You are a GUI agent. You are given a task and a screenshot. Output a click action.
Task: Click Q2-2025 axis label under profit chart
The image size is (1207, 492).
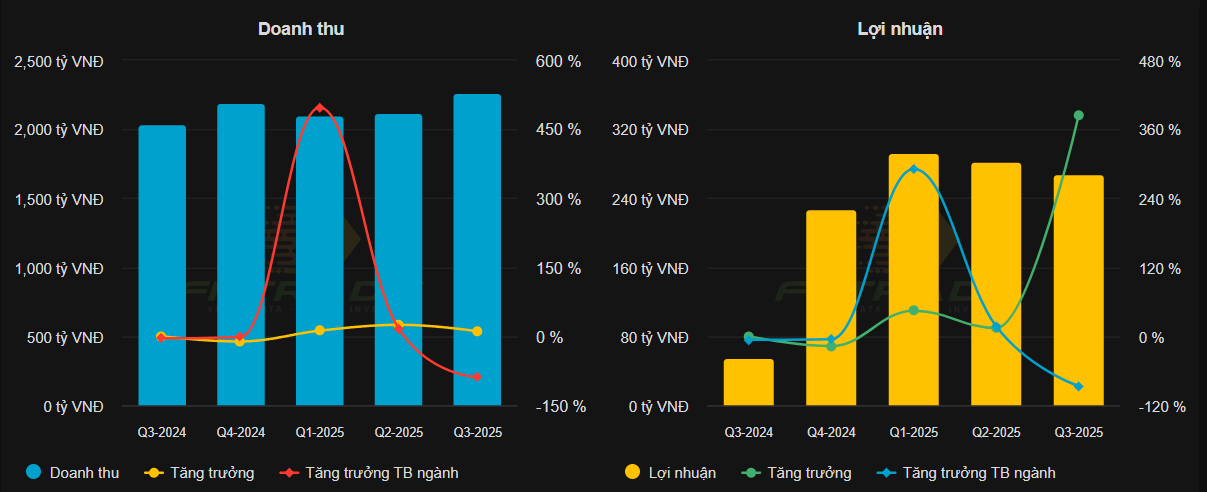point(996,433)
